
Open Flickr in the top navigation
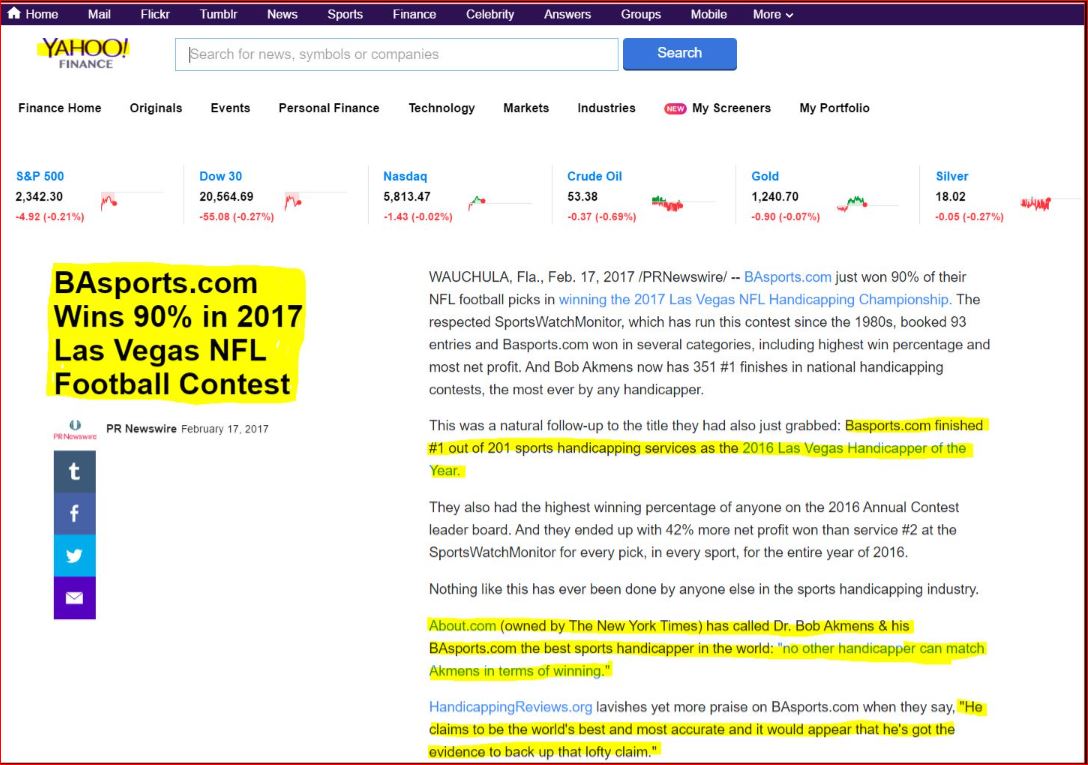coord(155,14)
